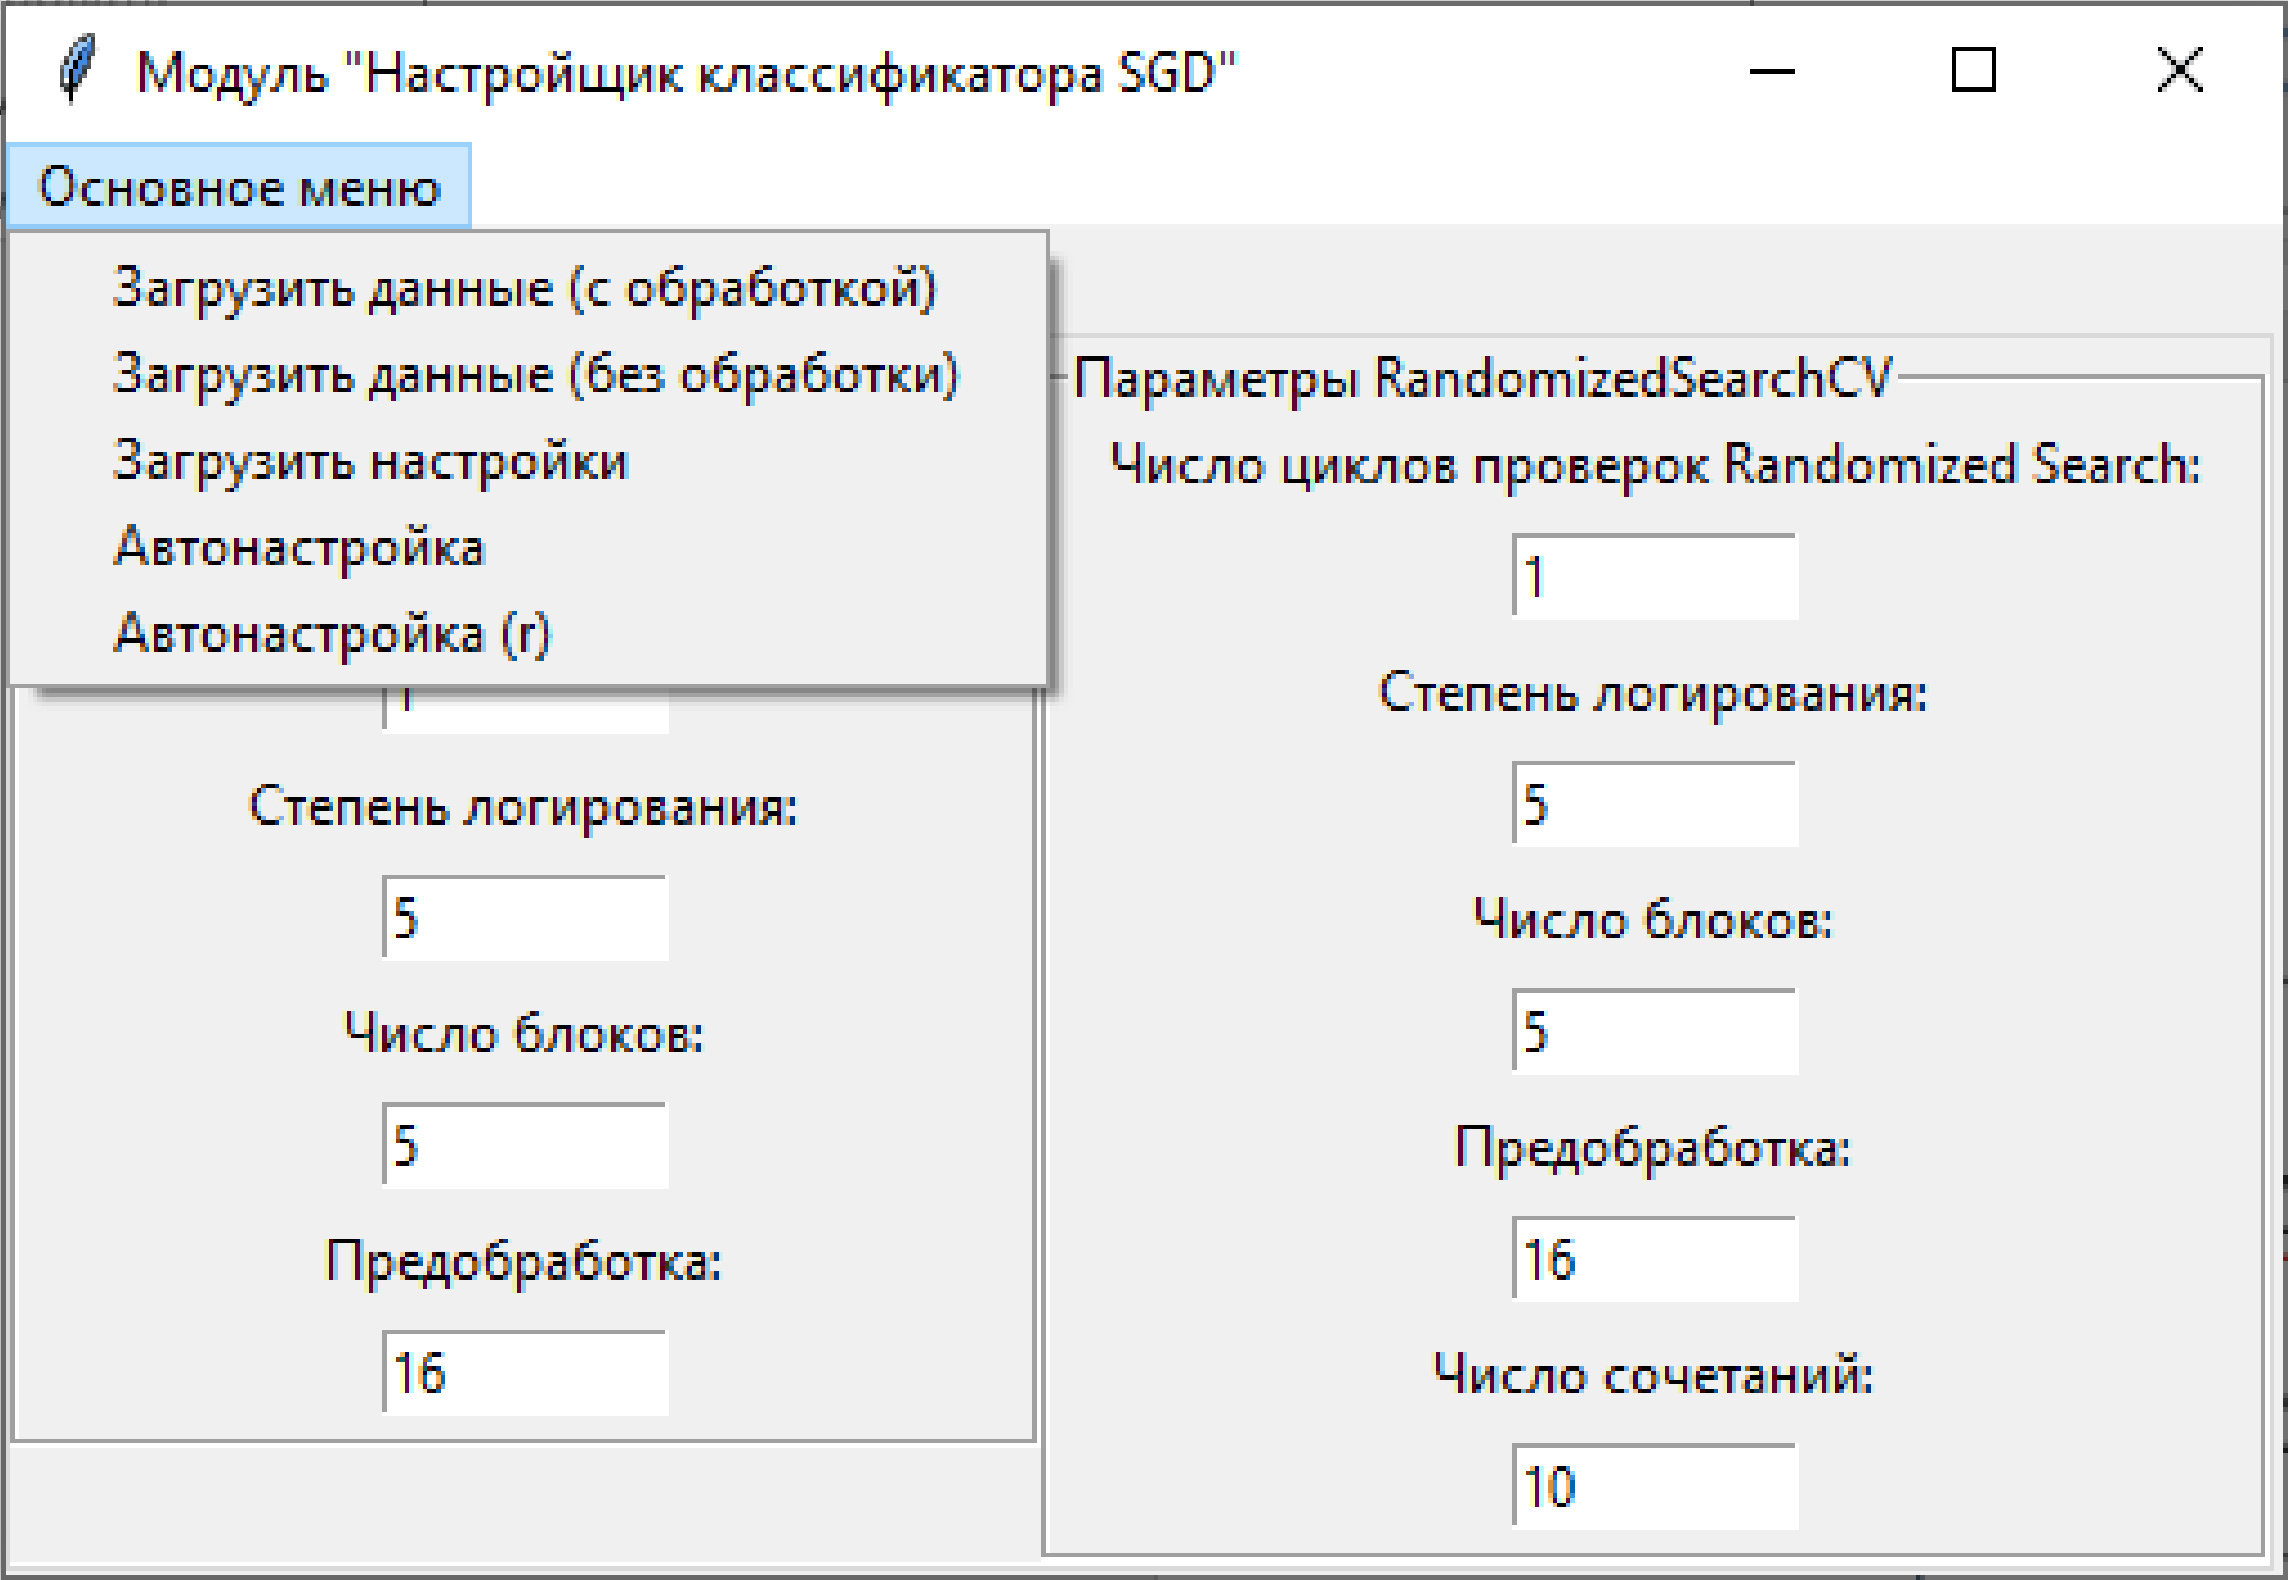Choose Загрузить данные (без обработки)
This screenshot has width=2288, height=1580.
click(x=536, y=375)
